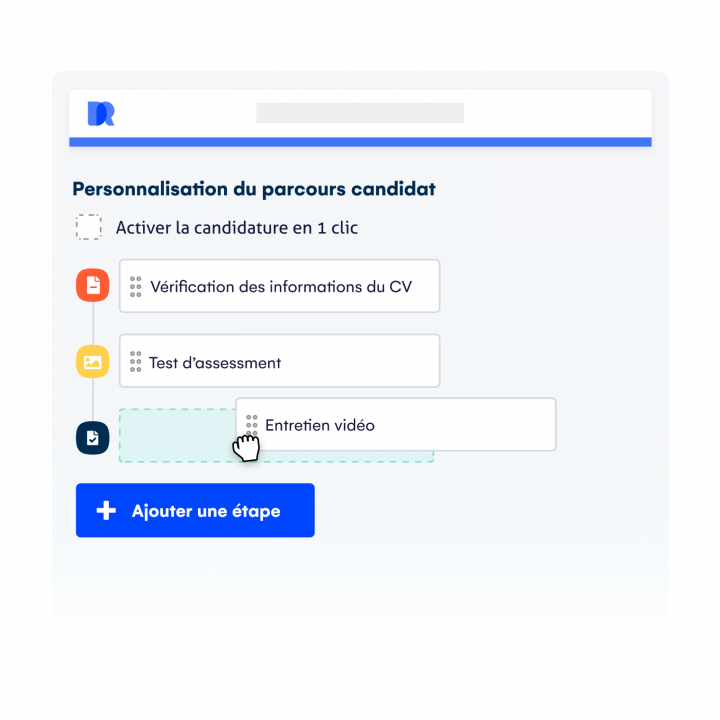720x720 pixels.
Task: Select the Entretien vidéo step card
Action: 396,424
